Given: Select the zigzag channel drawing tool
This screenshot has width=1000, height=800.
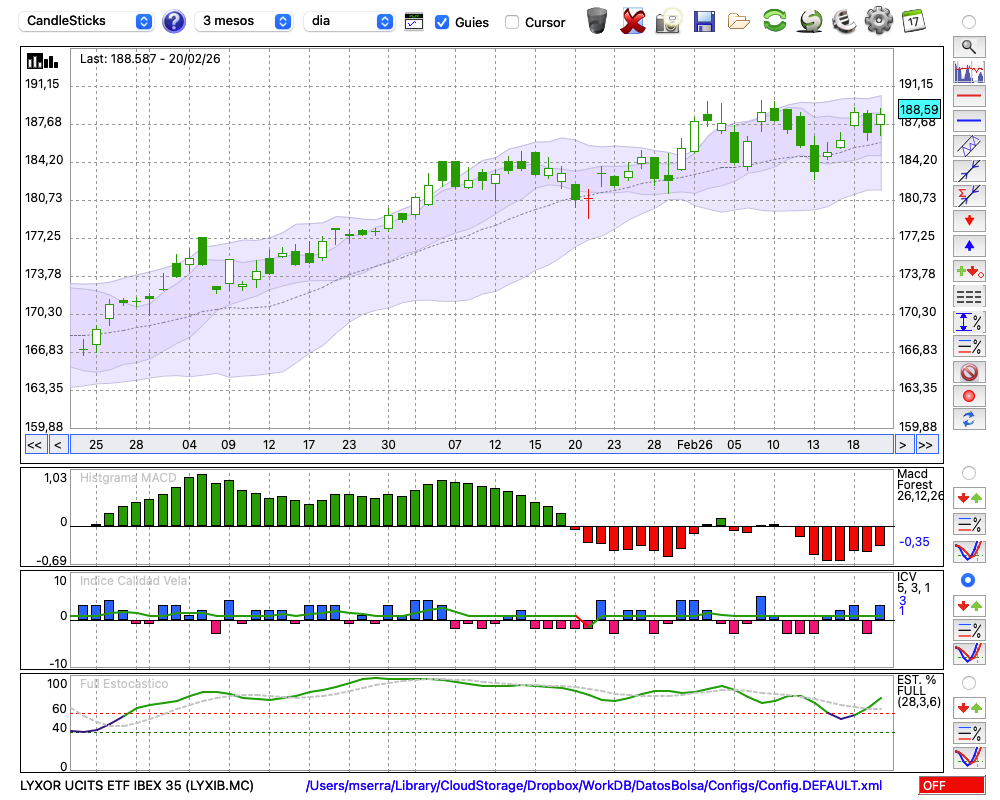Looking at the screenshot, I should (969, 146).
